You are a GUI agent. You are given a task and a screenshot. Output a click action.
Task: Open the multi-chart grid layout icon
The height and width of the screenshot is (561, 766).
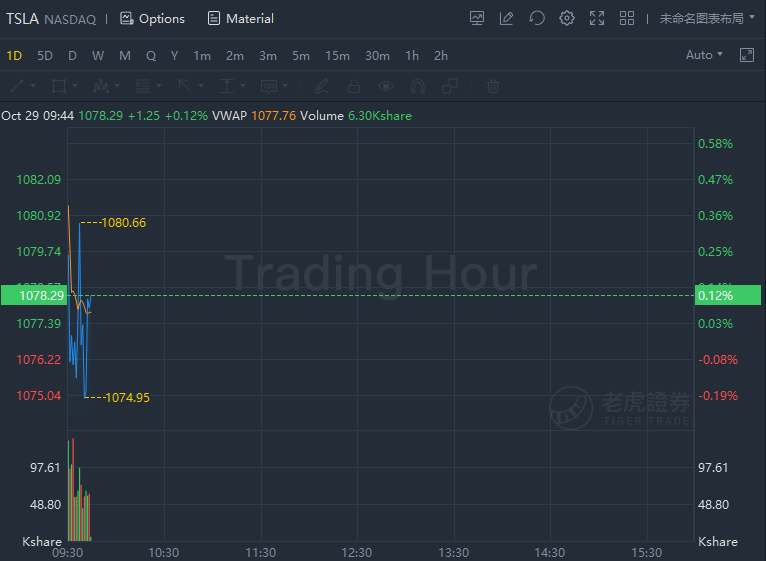[x=627, y=19]
